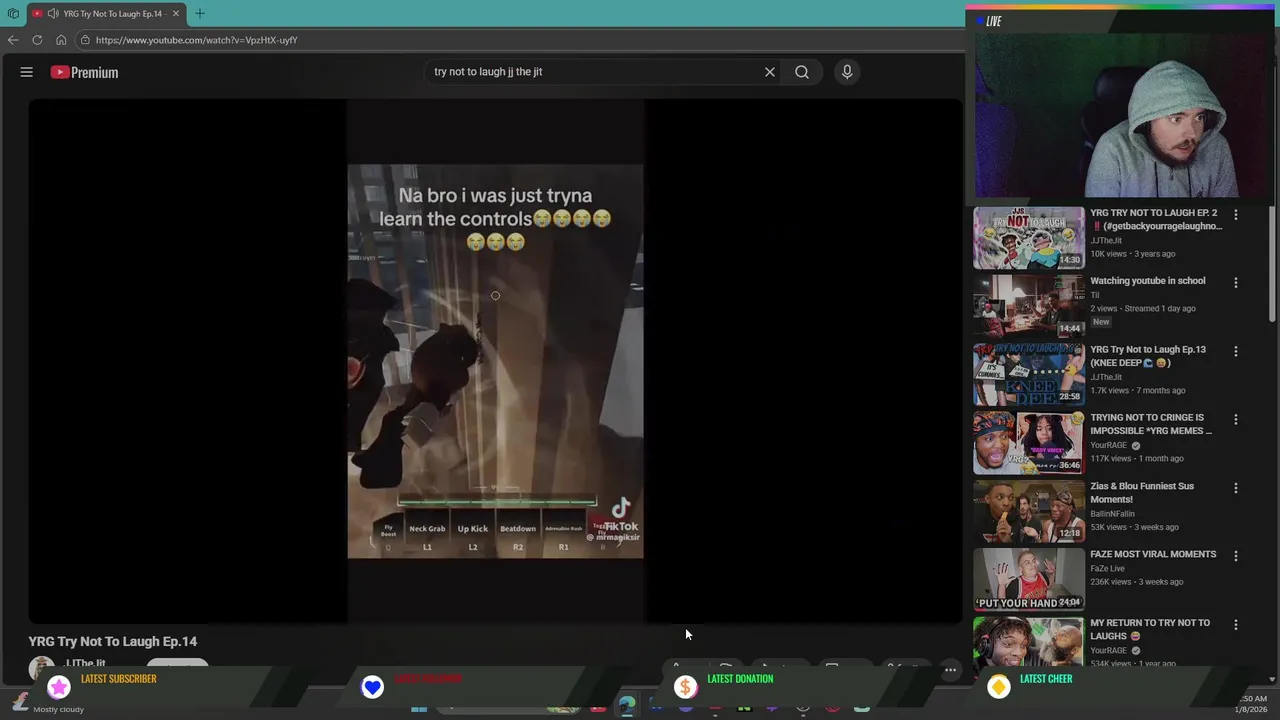Open options menu for 'TRYING NOT TO CRINGE' video

(1236, 420)
